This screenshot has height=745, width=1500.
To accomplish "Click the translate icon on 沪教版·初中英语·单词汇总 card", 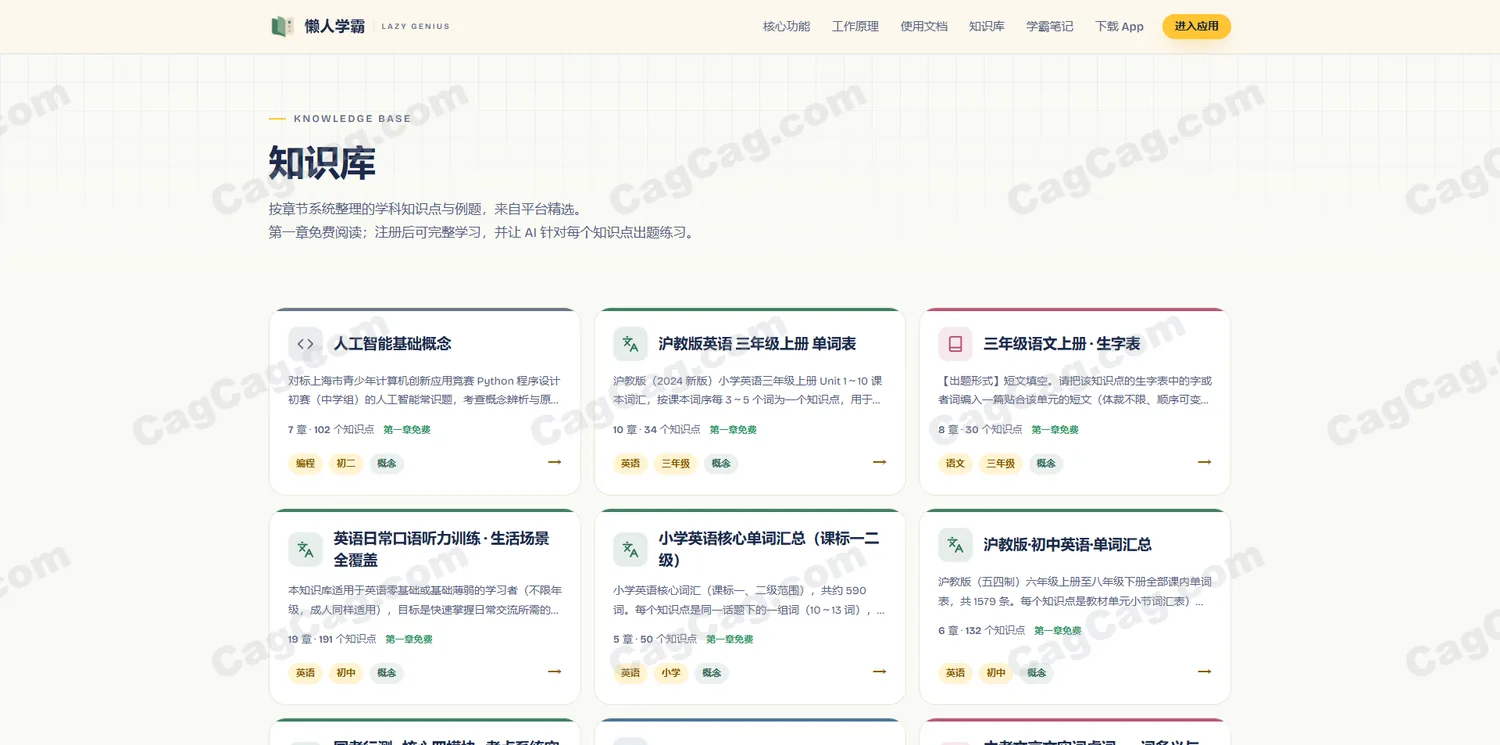I will tap(955, 545).
